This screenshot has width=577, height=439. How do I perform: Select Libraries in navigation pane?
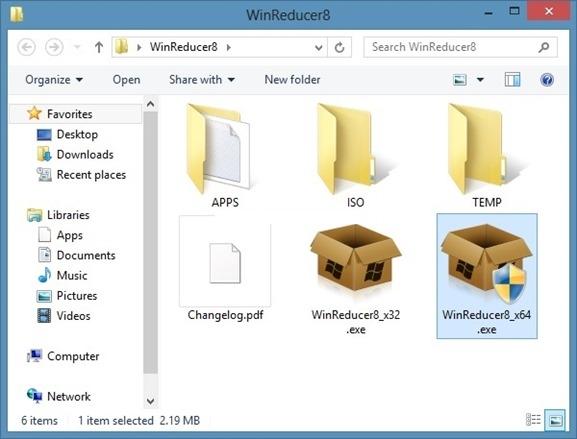tap(68, 215)
